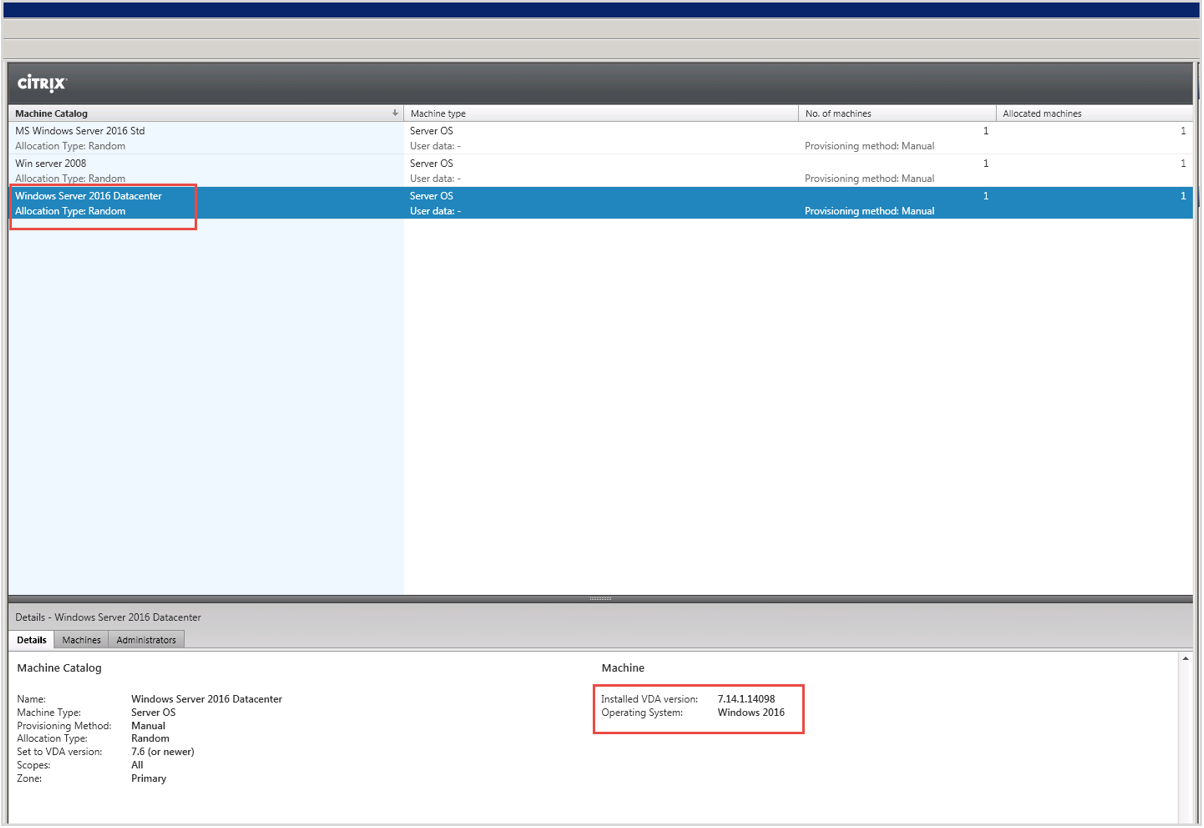Click Allocation Type: Random under MS Windows Server 2016 Std
The width and height of the screenshot is (1204, 828).
click(x=70, y=146)
